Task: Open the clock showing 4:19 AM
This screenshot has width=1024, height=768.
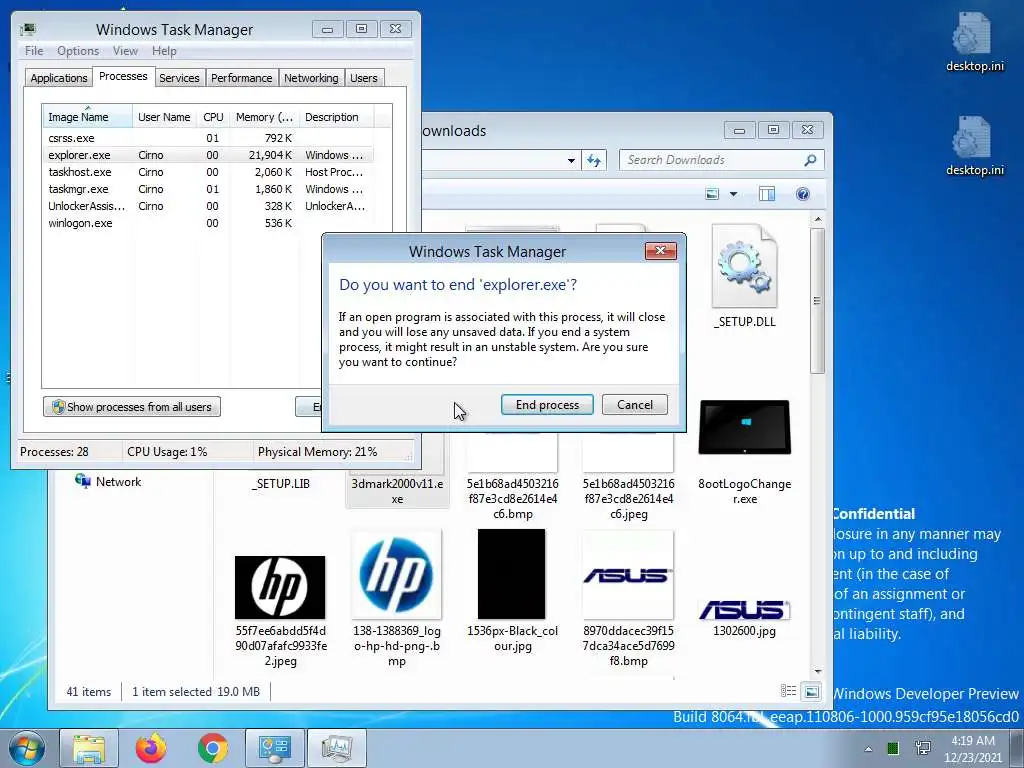Action: pos(972,749)
